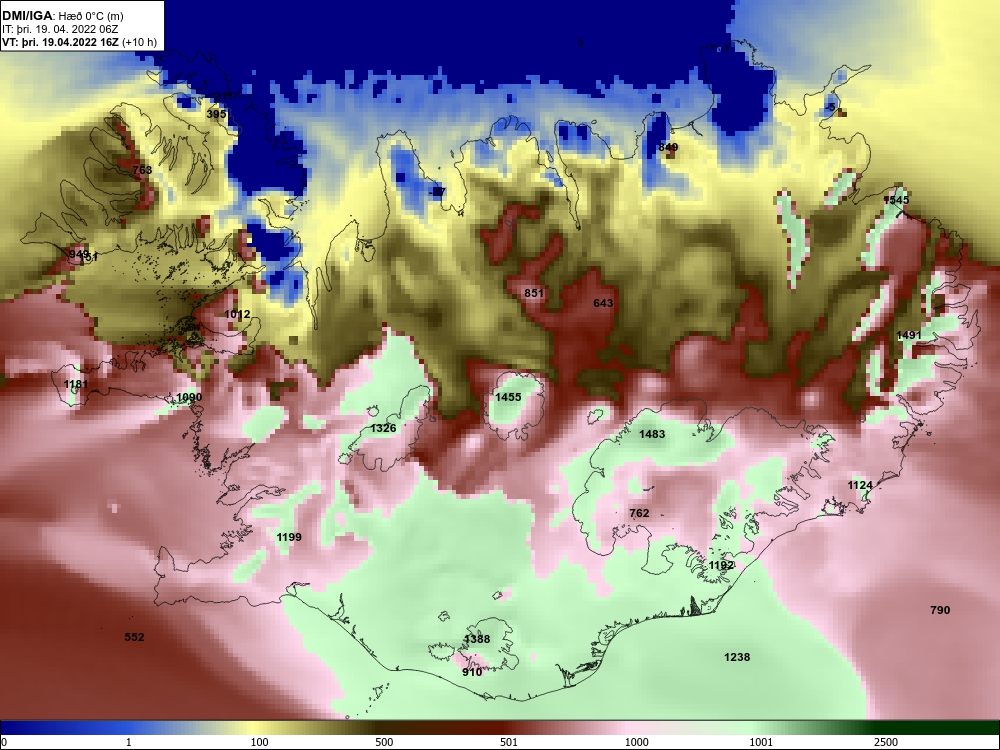Click the 1483 height value
The height and width of the screenshot is (750, 1000).
(652, 434)
